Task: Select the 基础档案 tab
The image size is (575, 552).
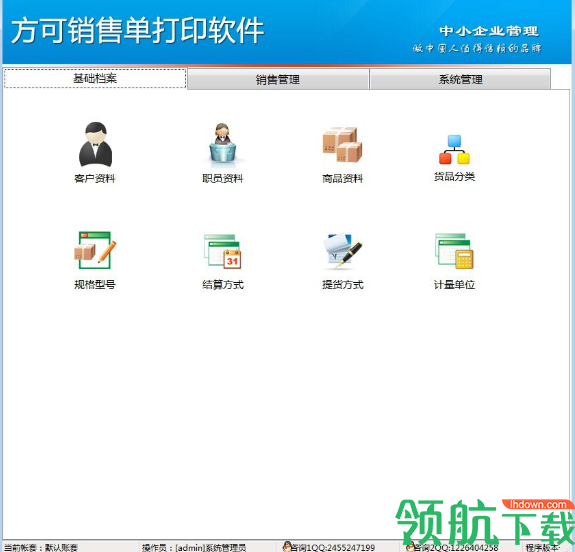Action: coord(95,78)
